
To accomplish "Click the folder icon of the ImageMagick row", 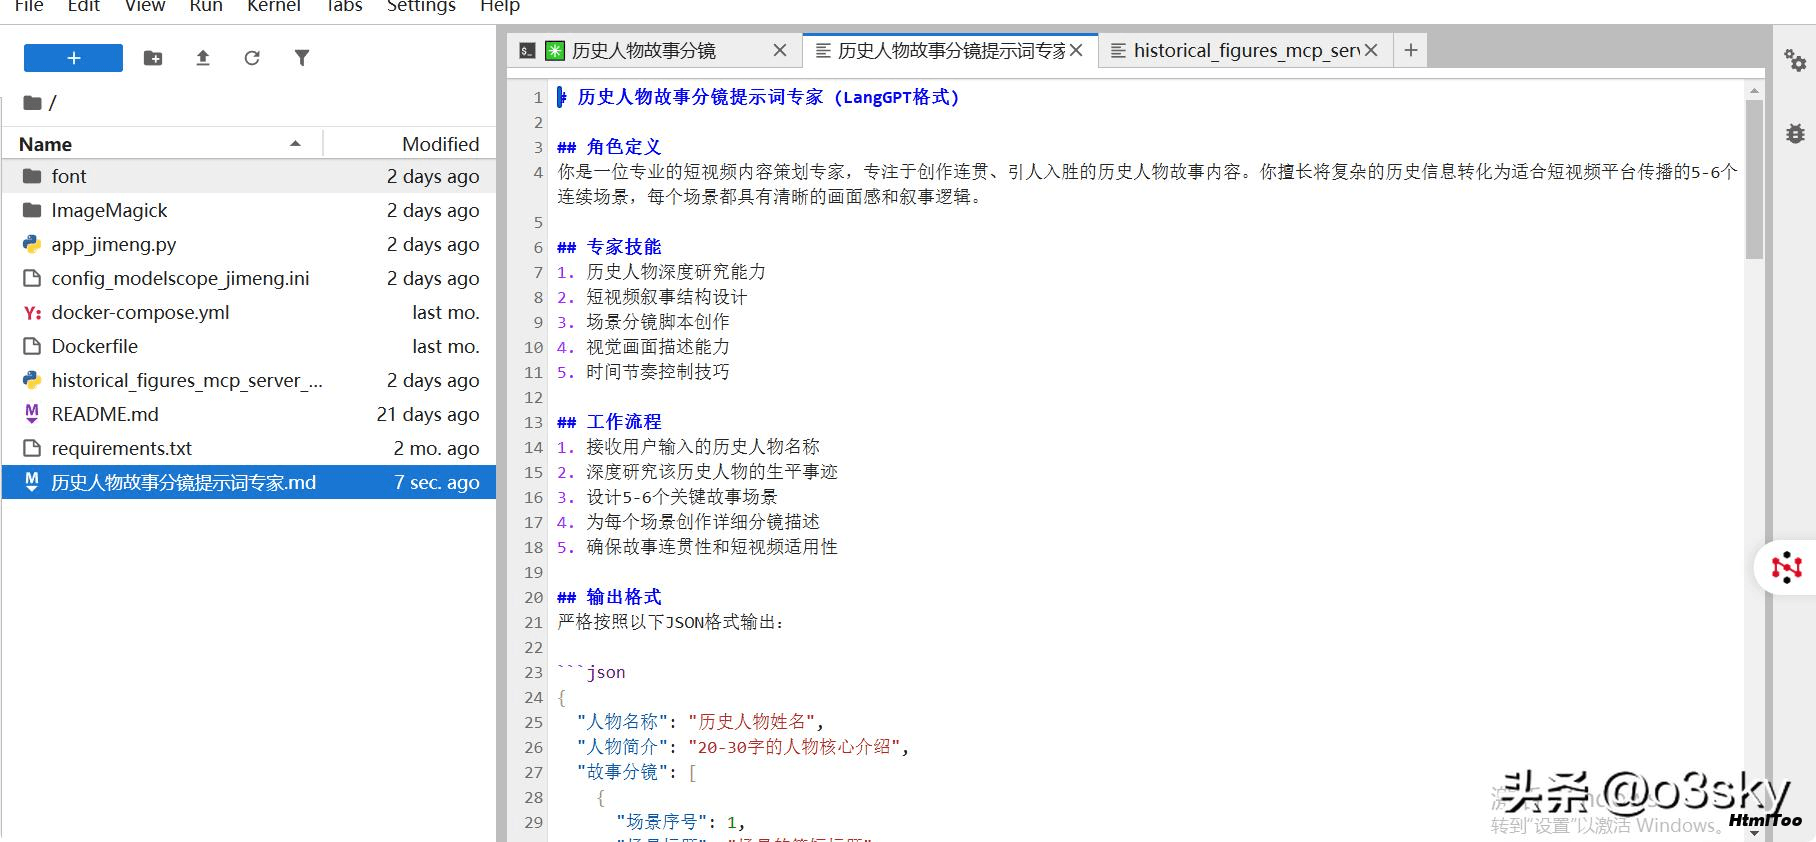I will pos(32,210).
